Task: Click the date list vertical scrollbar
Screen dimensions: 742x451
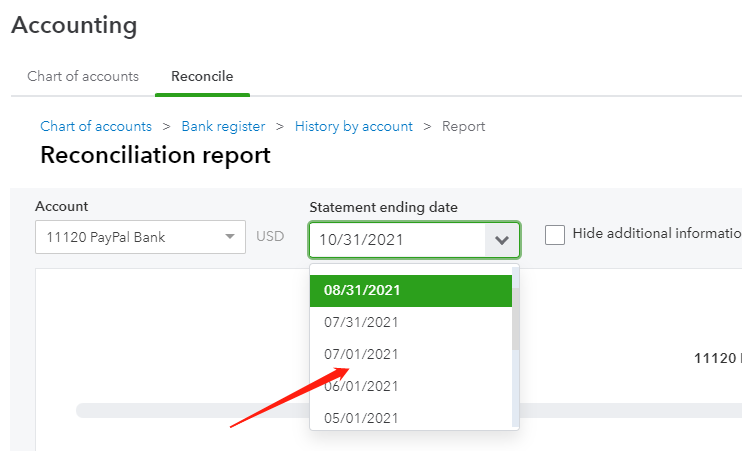Action: 516,310
